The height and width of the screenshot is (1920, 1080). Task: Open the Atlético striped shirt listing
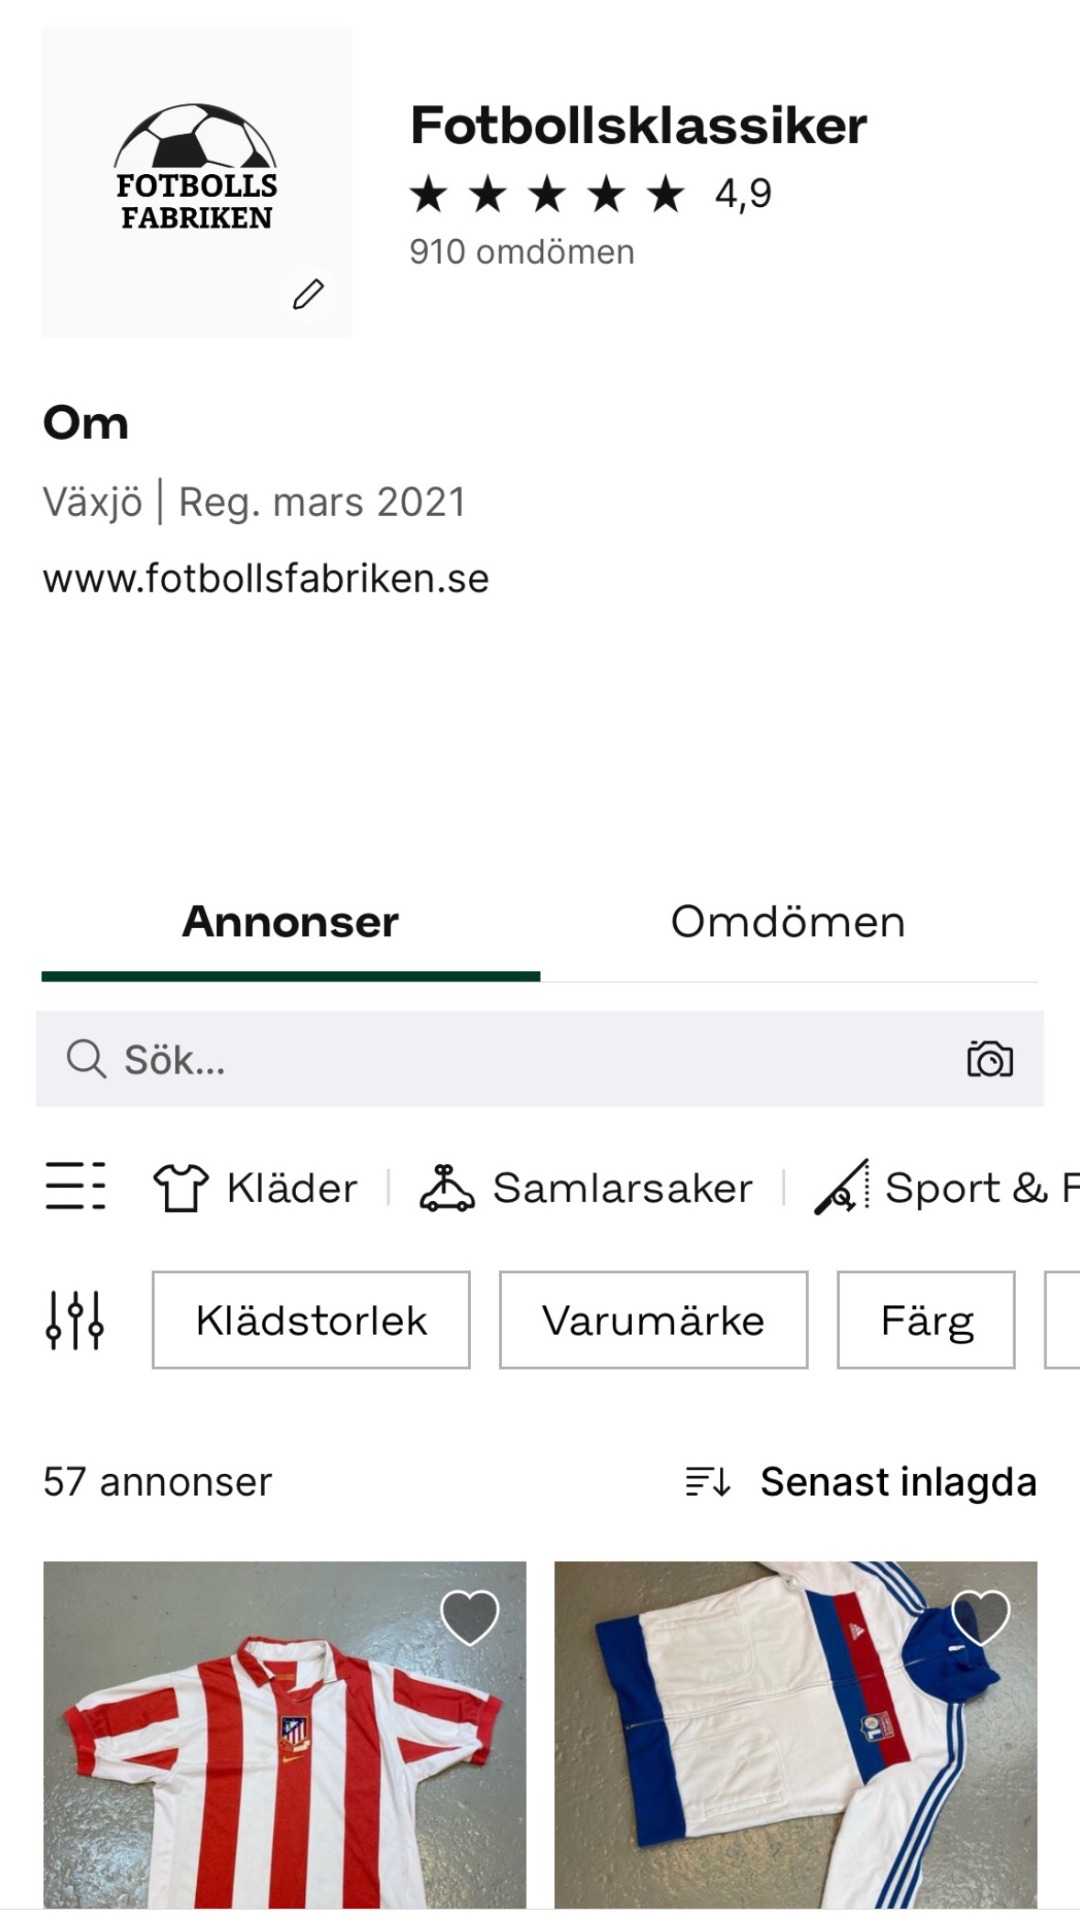[x=284, y=1760]
